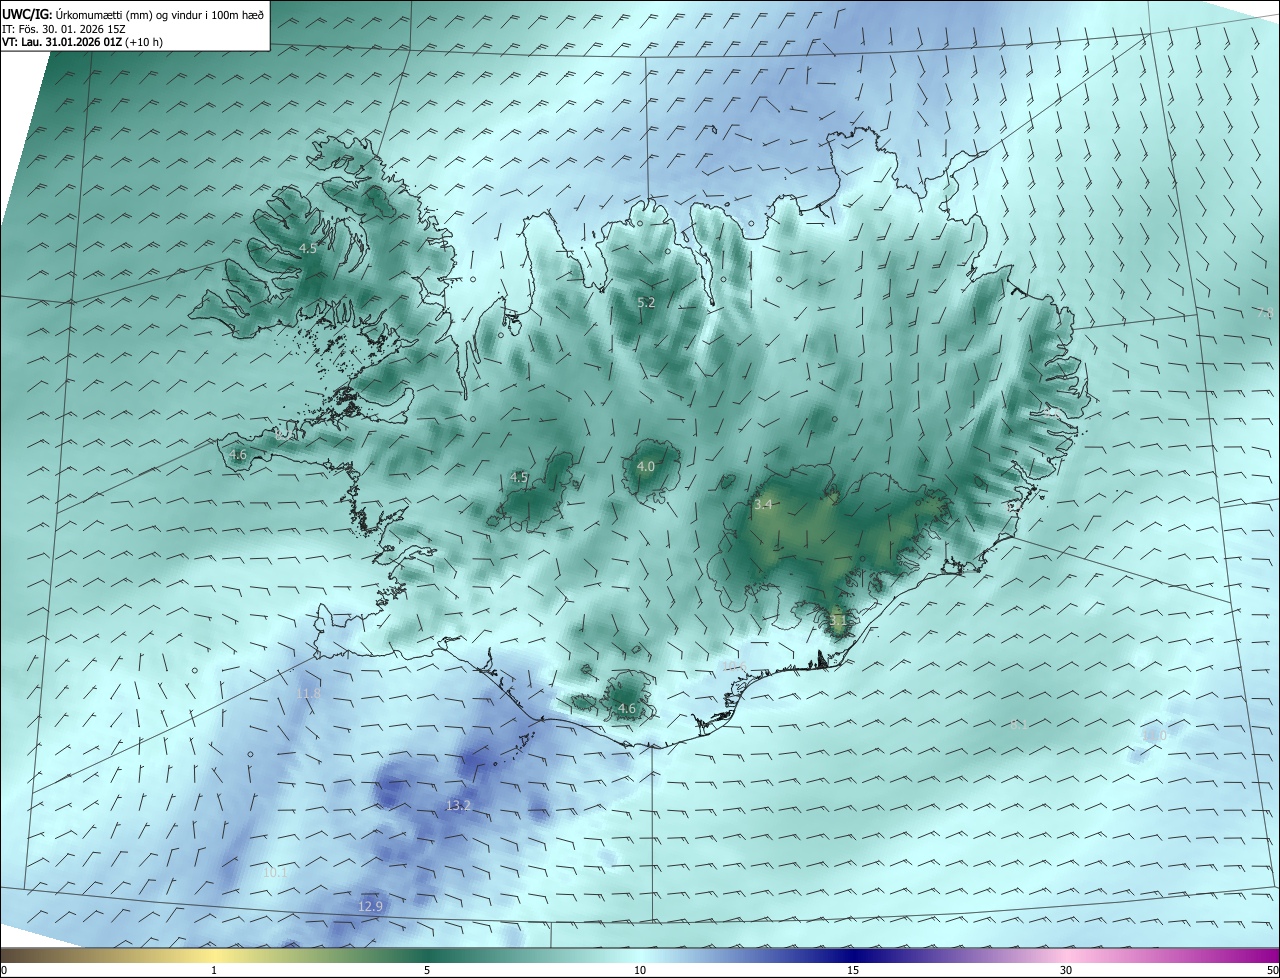Click the 10.0 value offshore in the southeast
1280x978 pixels.
point(1154,736)
